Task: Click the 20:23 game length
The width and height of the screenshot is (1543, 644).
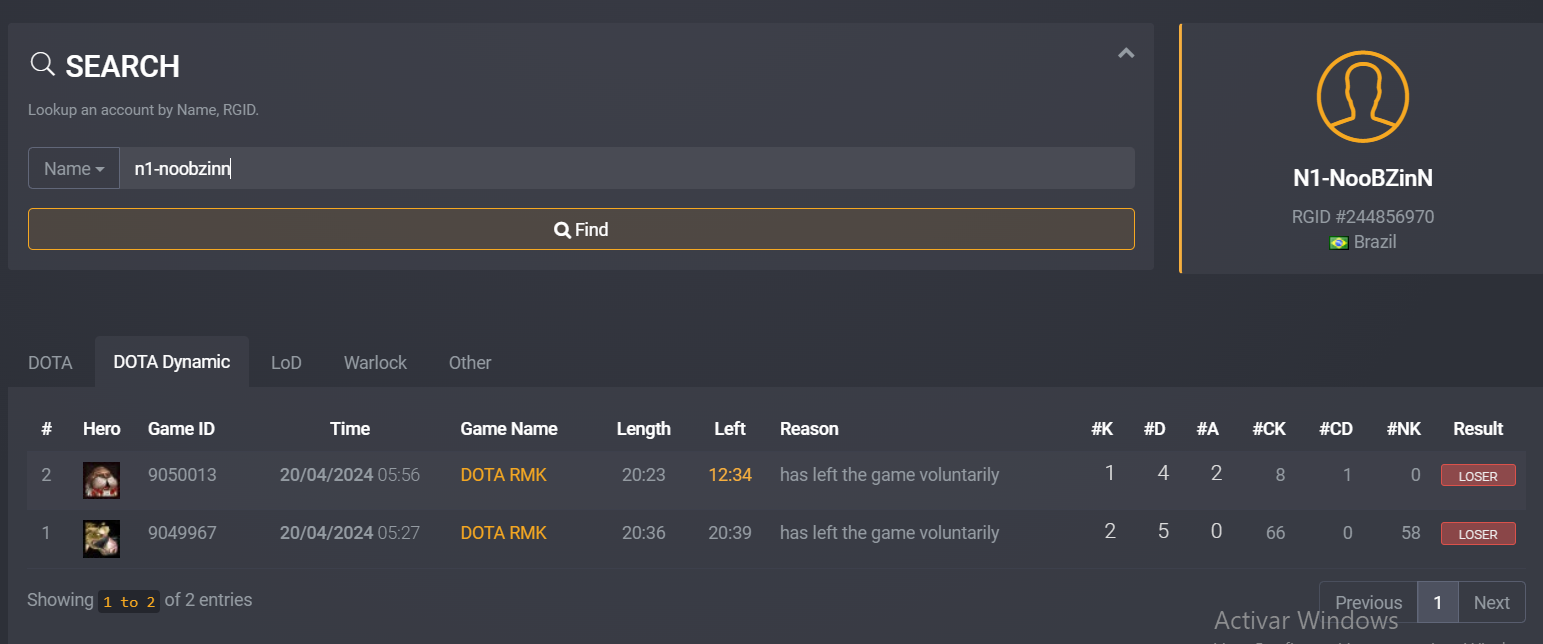Action: coord(644,475)
